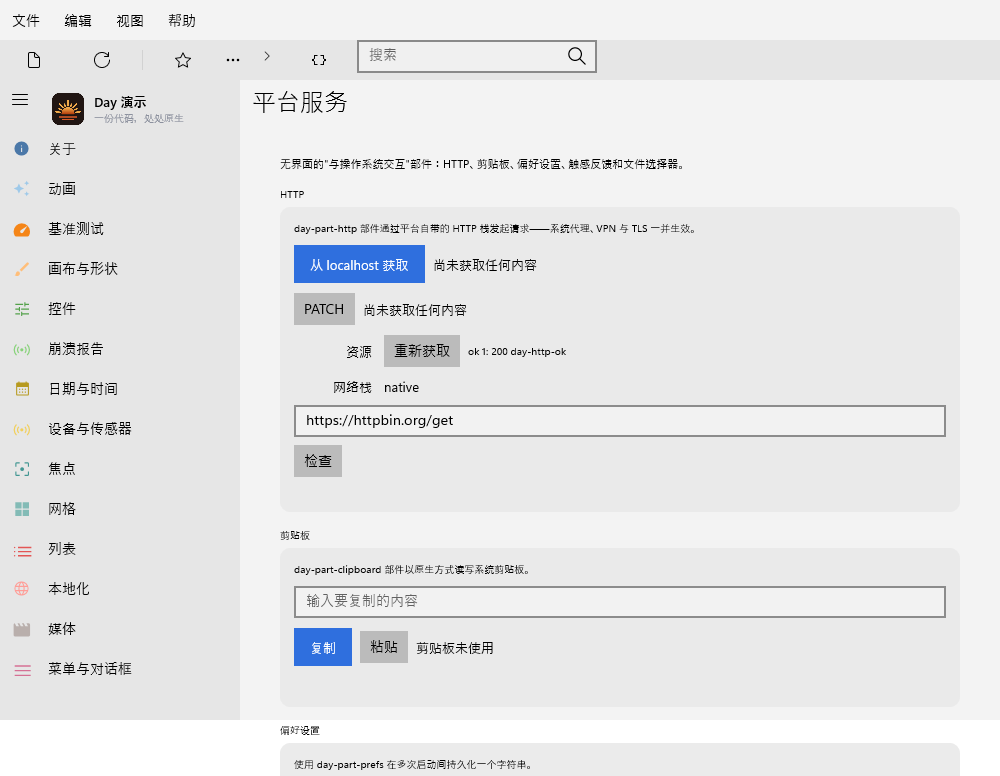Click the curly braces code icon
This screenshot has width=1000, height=776.
(319, 60)
